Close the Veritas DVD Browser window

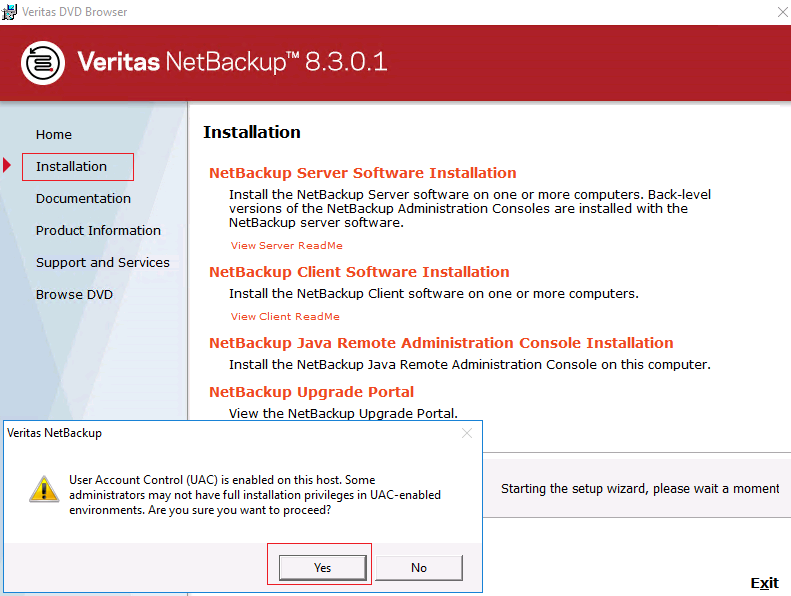780,12
